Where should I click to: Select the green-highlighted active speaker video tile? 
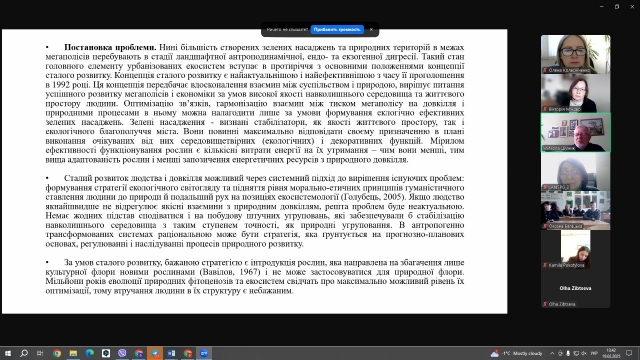click(576, 133)
